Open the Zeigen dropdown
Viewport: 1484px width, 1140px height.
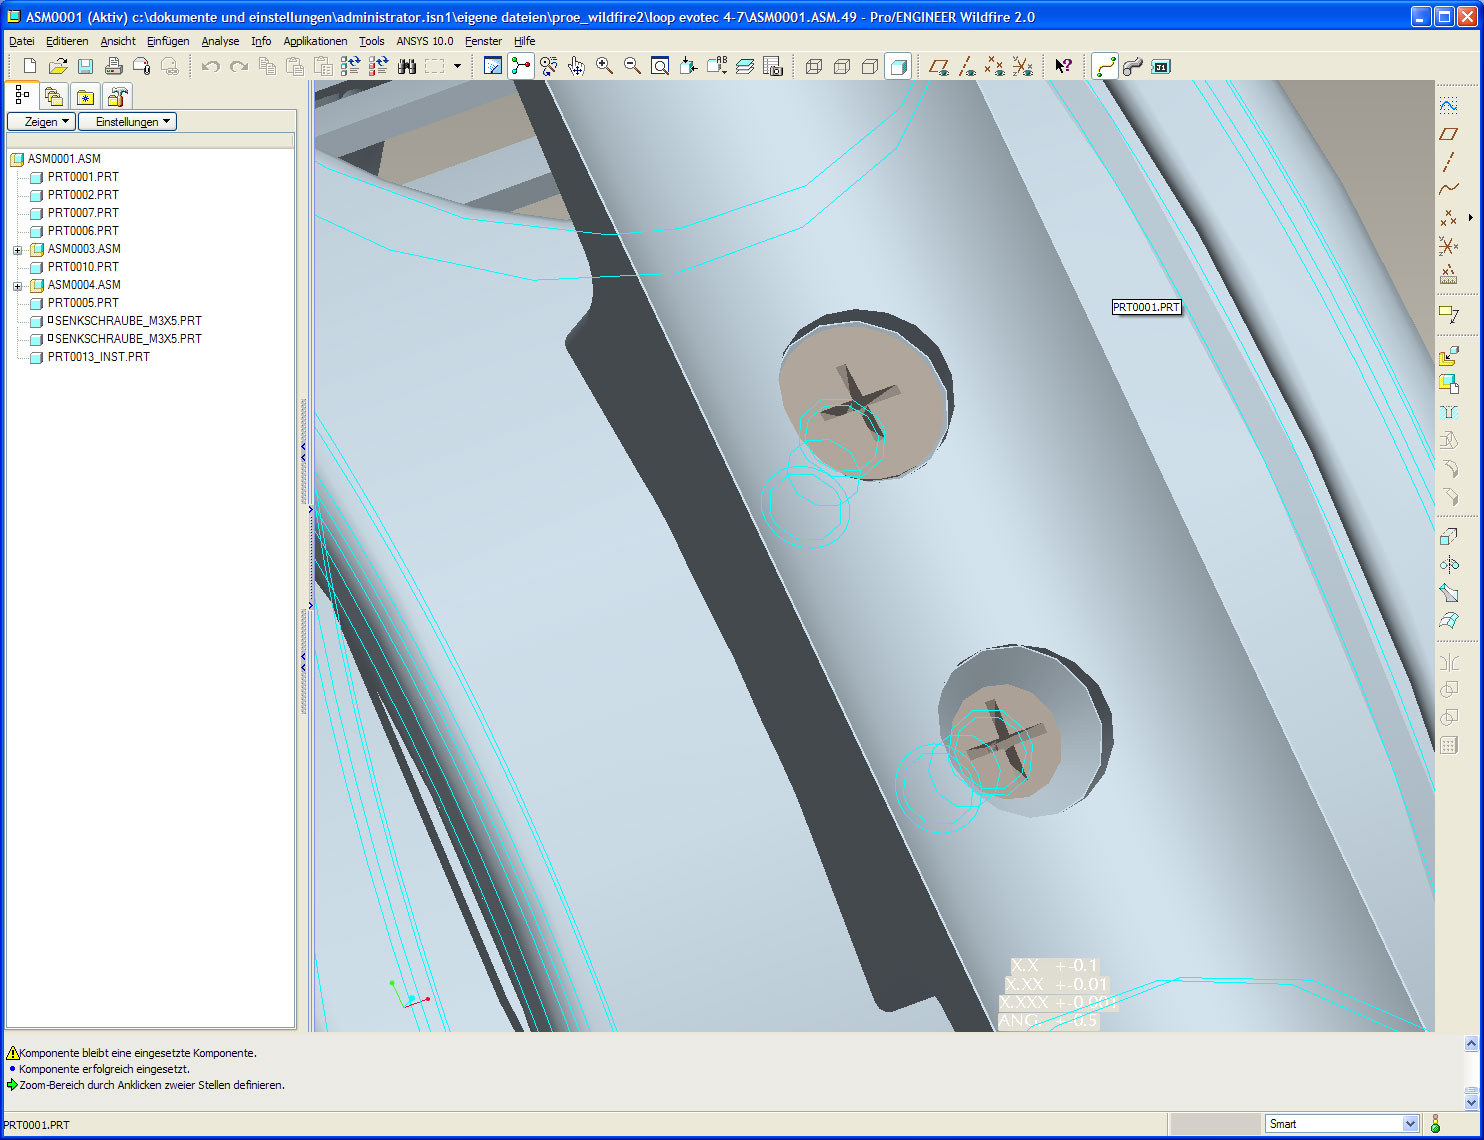pyautogui.click(x=41, y=122)
